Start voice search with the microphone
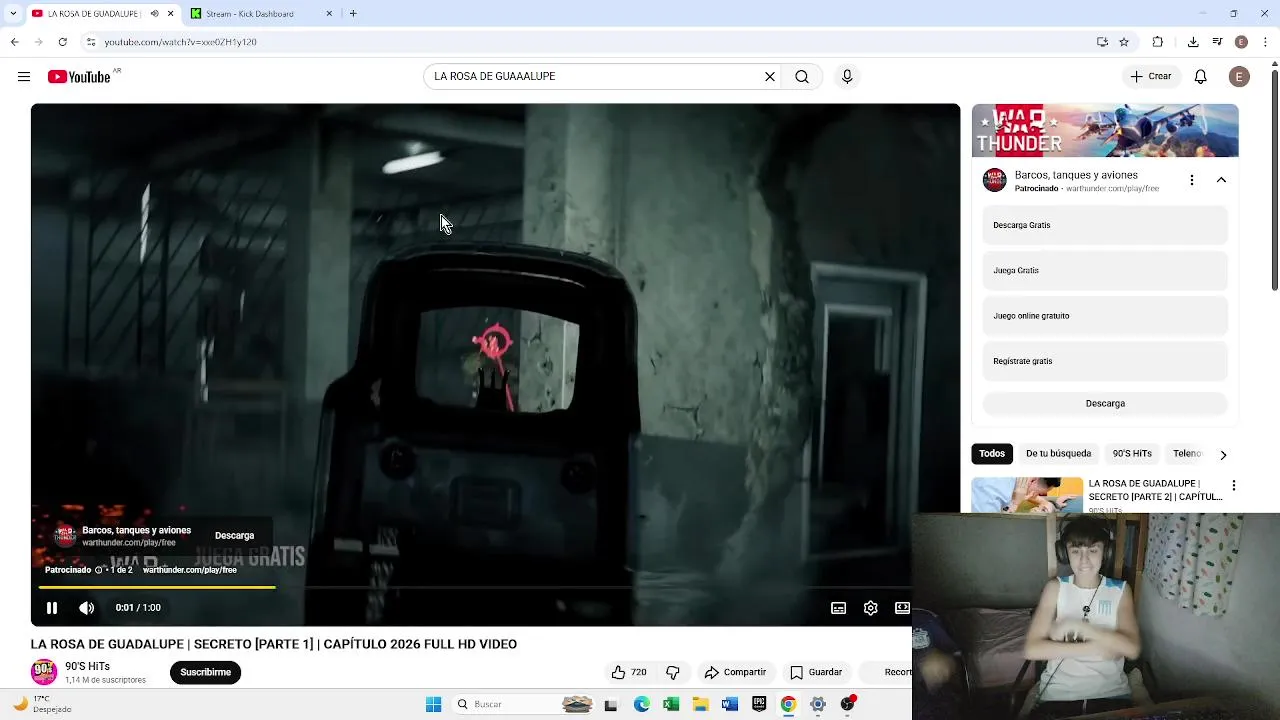Image resolution: width=1280 pixels, height=720 pixels. pyautogui.click(x=847, y=77)
